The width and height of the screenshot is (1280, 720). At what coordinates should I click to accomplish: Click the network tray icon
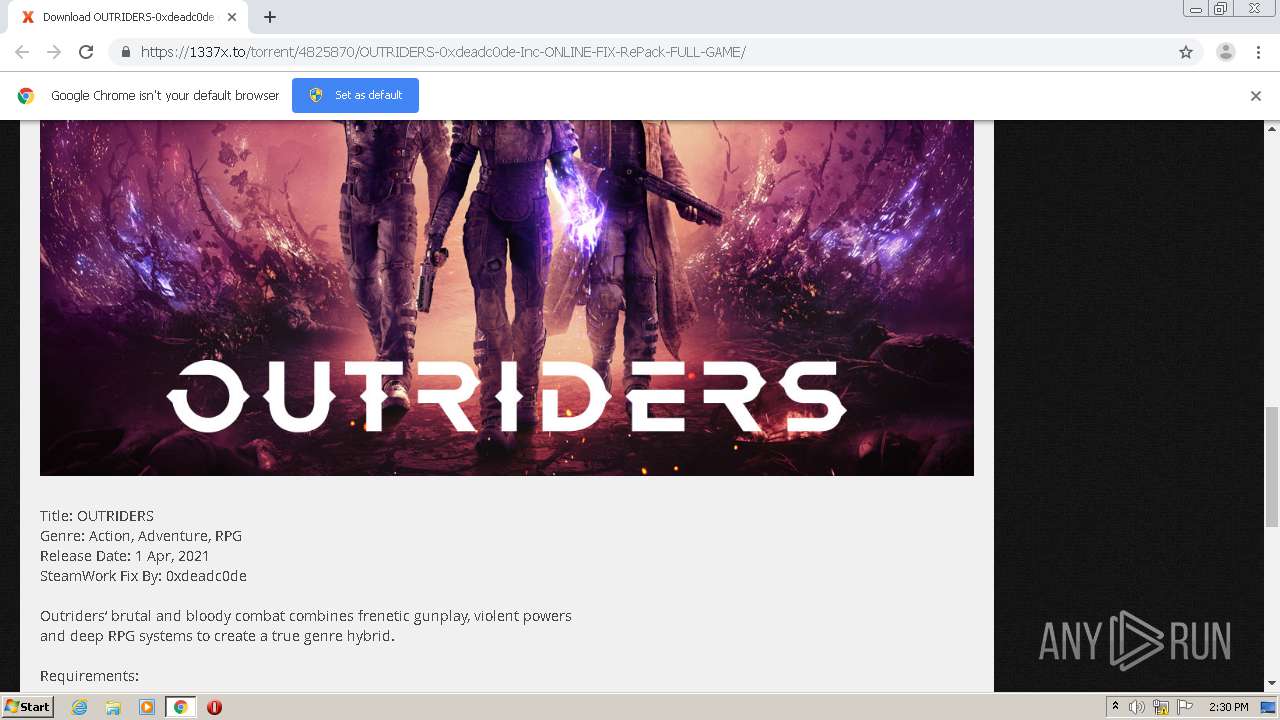tap(1160, 707)
